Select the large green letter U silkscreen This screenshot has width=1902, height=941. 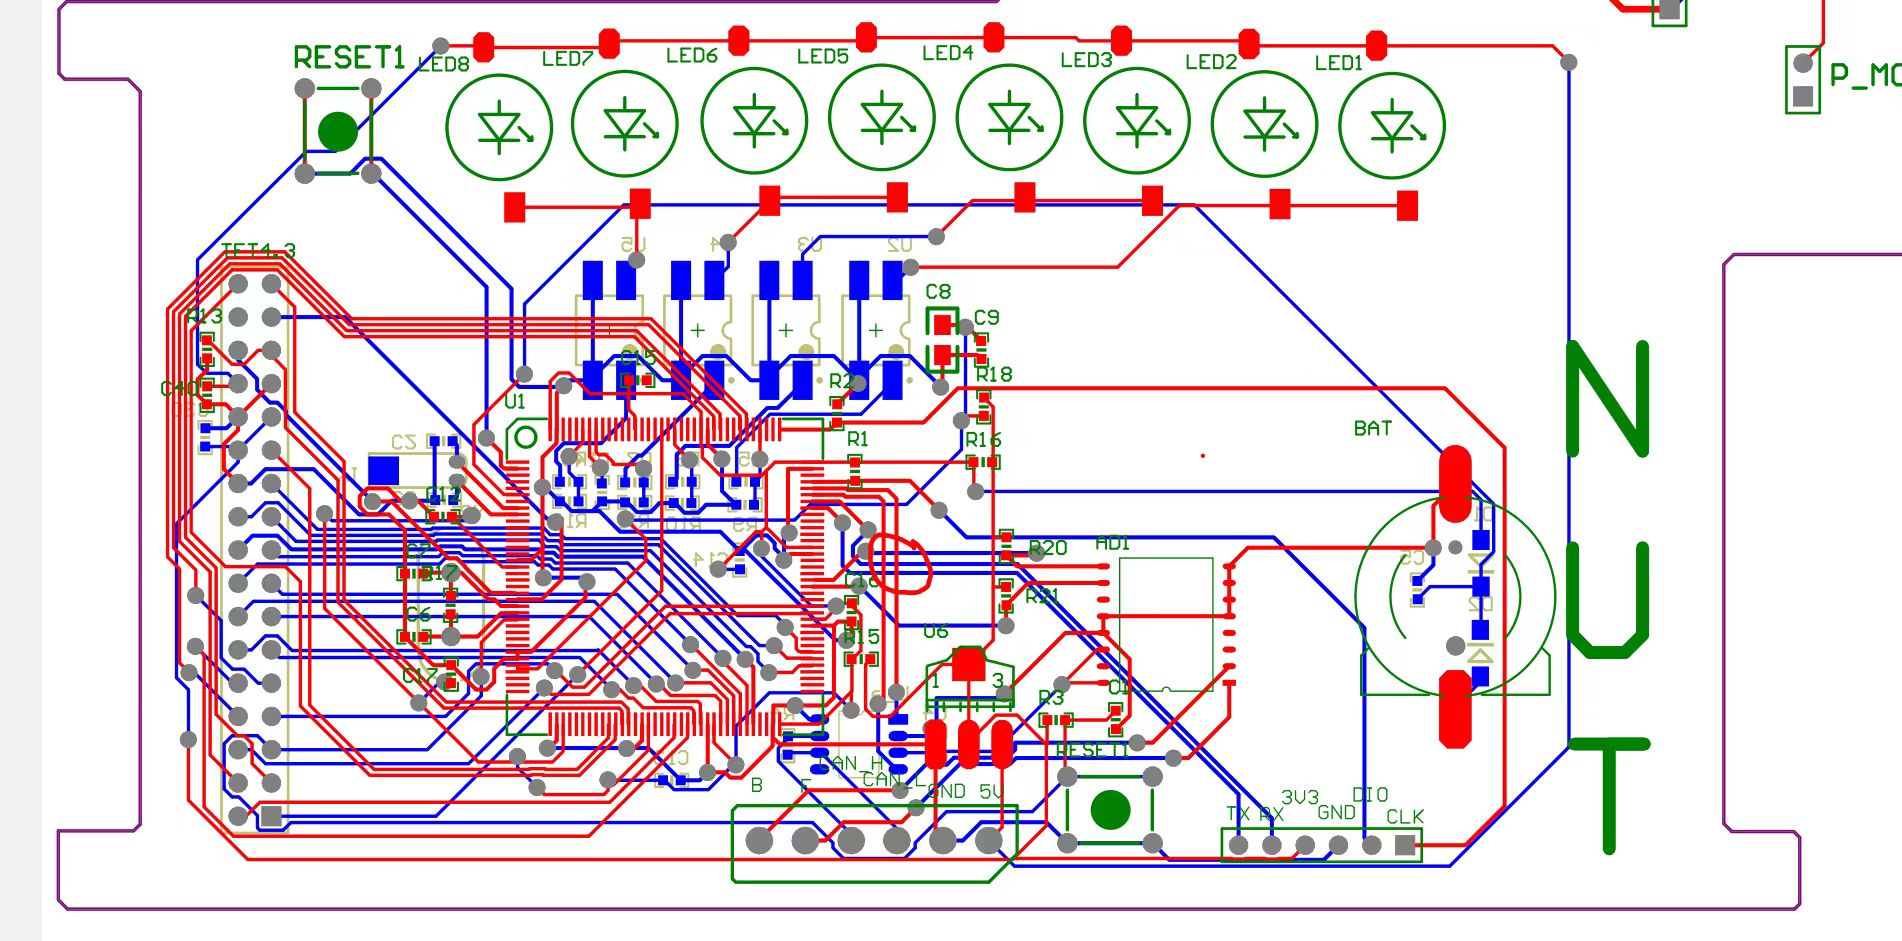click(x=1607, y=599)
